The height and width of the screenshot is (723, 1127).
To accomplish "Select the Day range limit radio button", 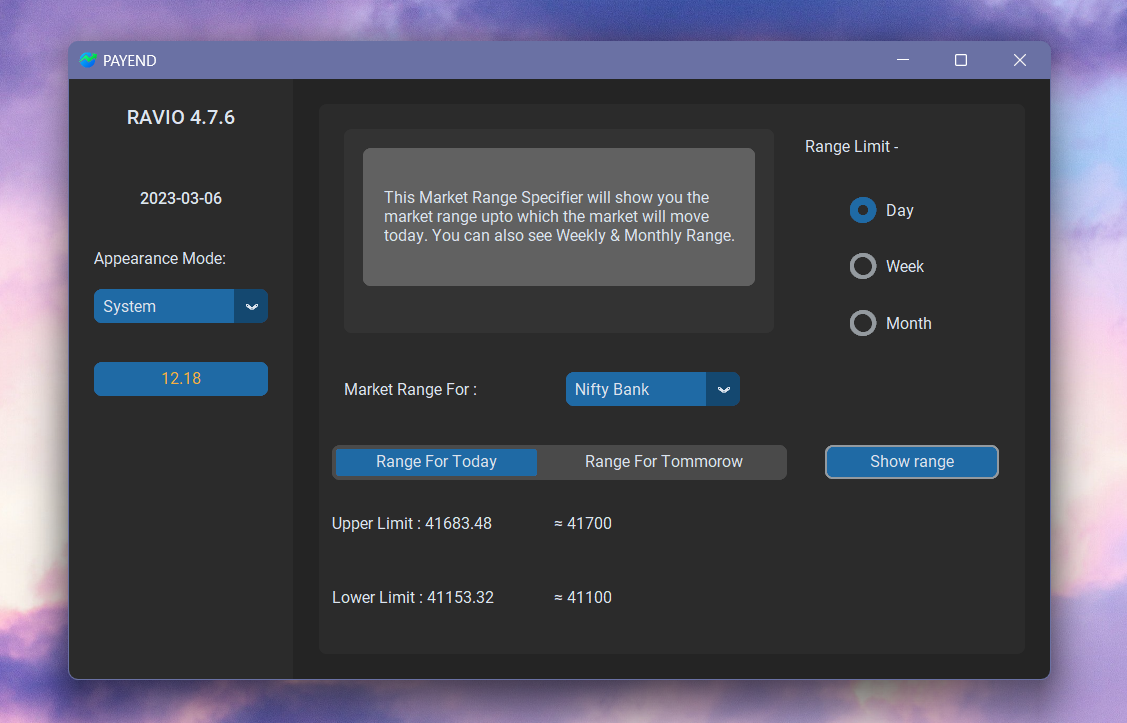I will click(862, 211).
